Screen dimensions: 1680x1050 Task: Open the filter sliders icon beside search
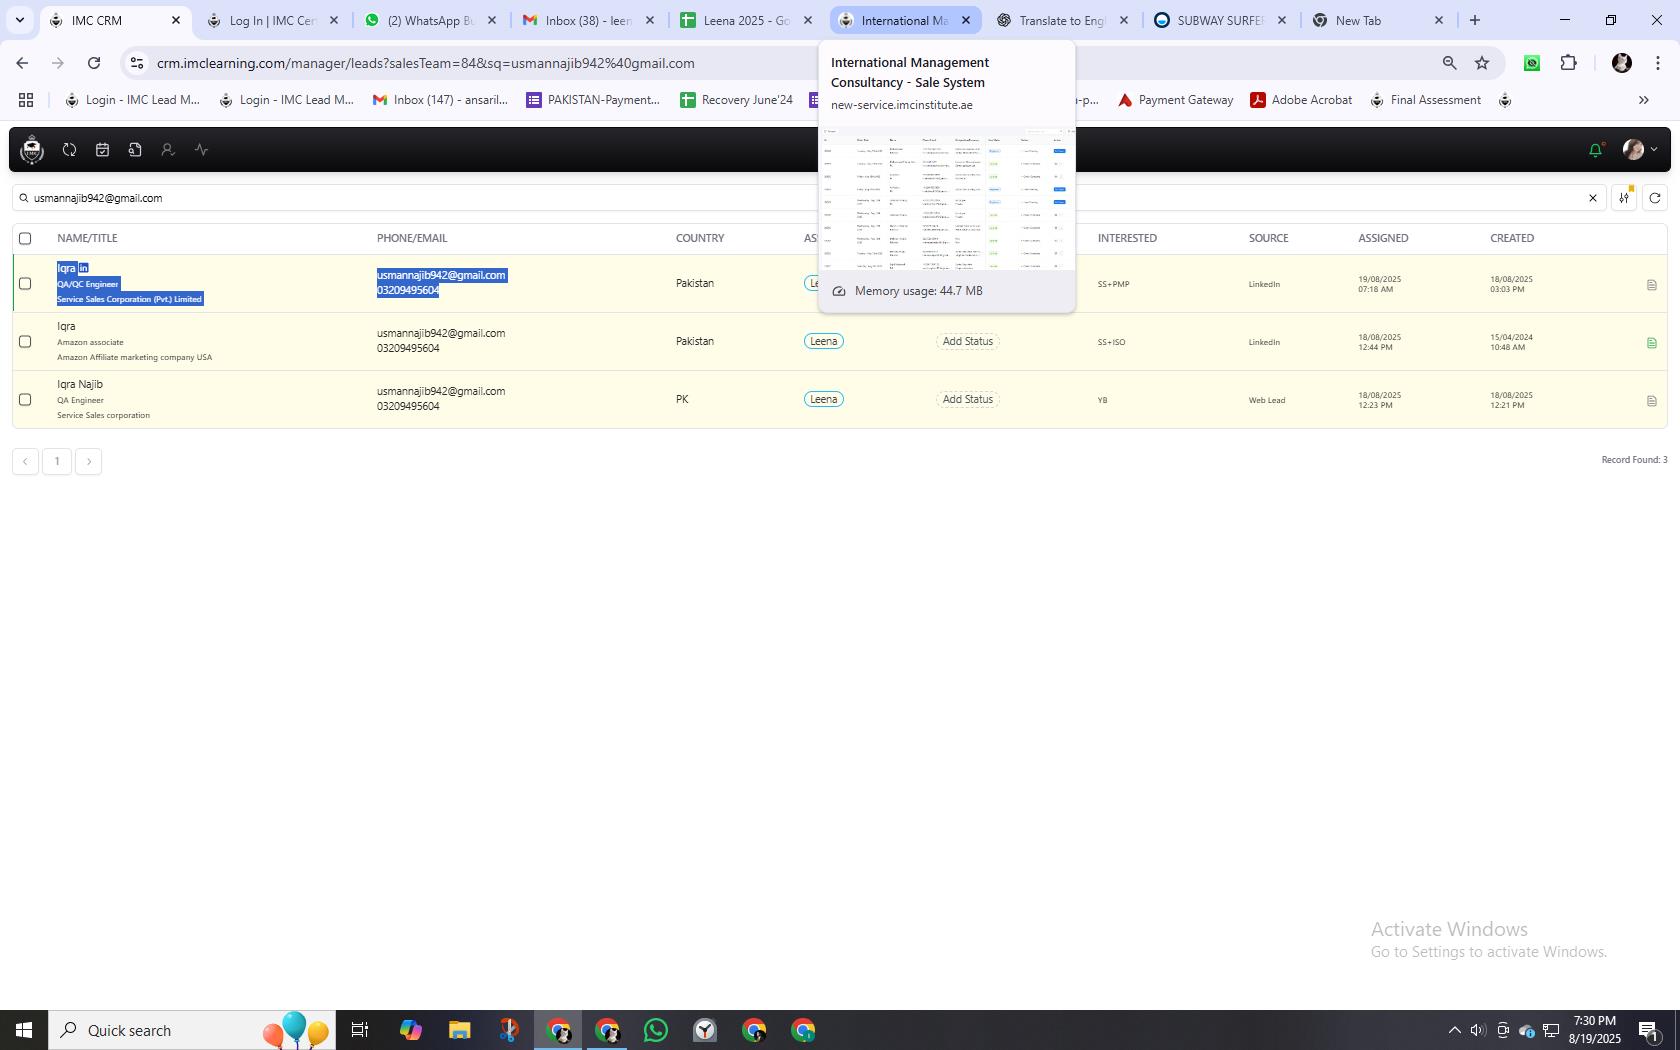(x=1624, y=198)
